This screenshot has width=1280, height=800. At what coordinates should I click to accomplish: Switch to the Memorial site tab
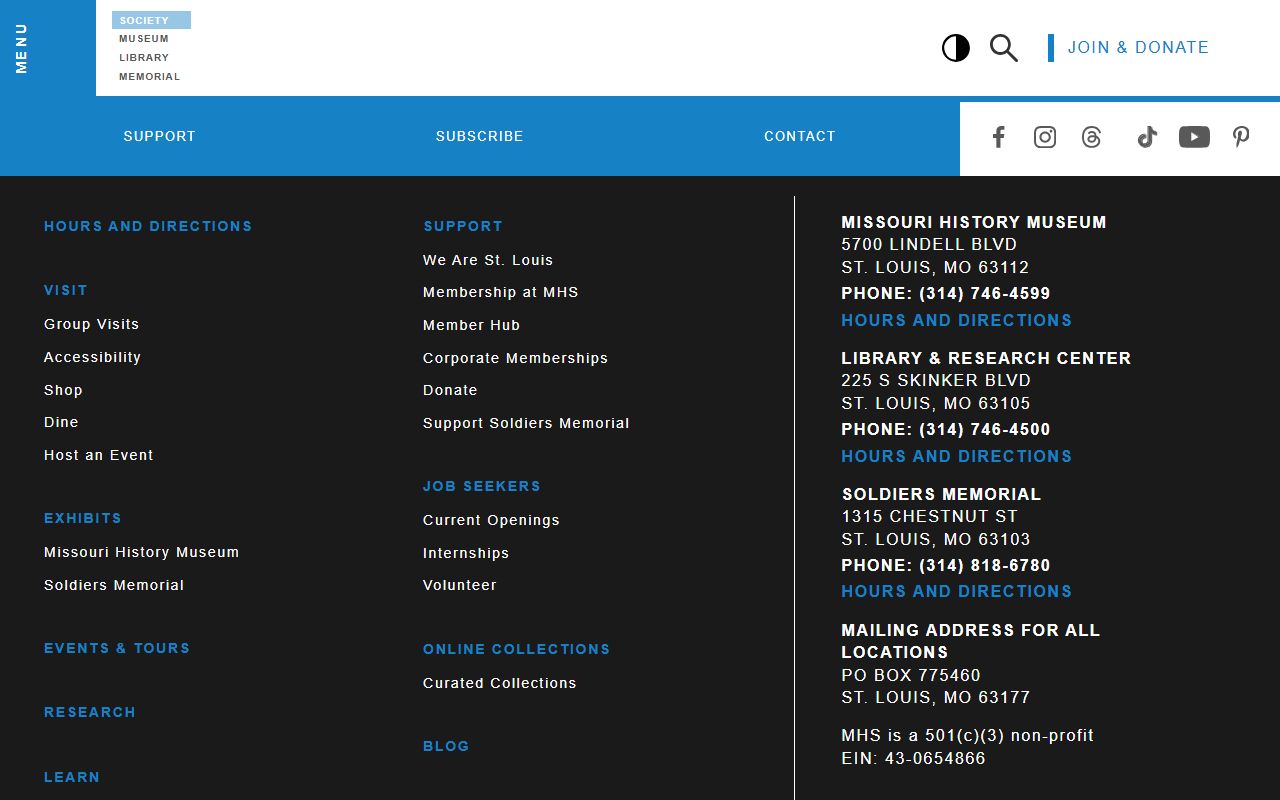point(150,77)
